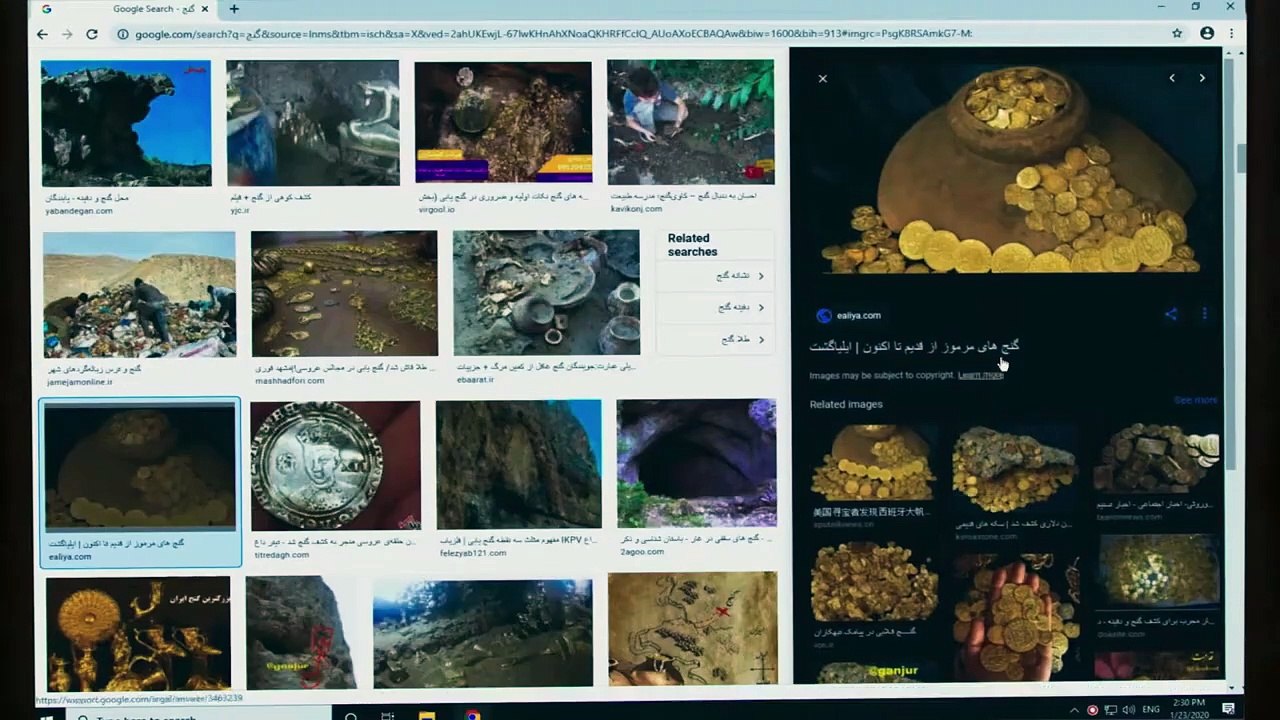Bookmark this page with the star icon
Viewport: 1280px width, 720px height.
[1177, 33]
